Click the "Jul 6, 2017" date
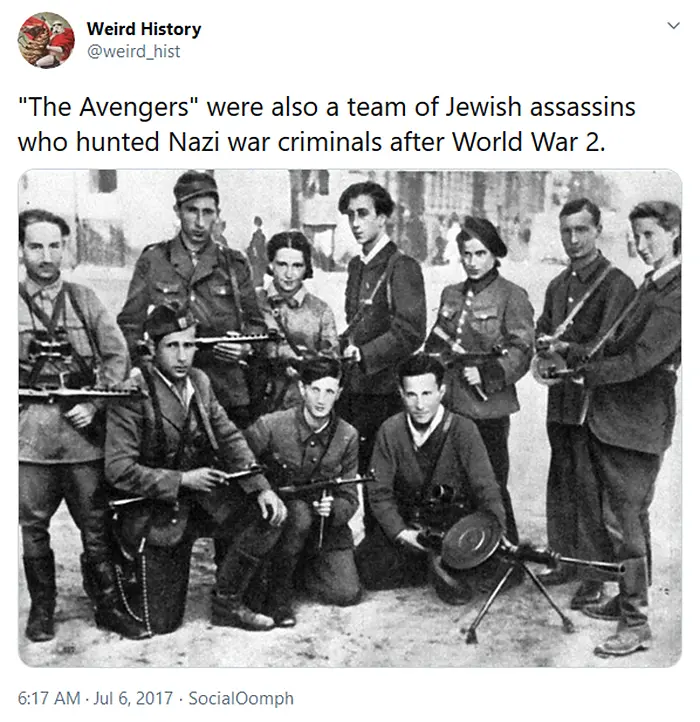The image size is (700, 722). pos(133,698)
